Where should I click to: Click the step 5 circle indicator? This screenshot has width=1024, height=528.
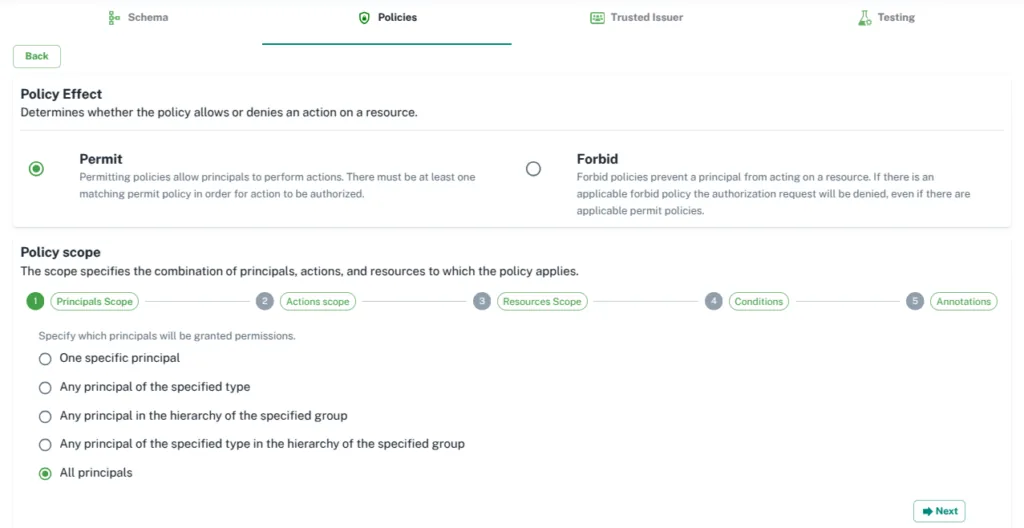[x=915, y=301]
